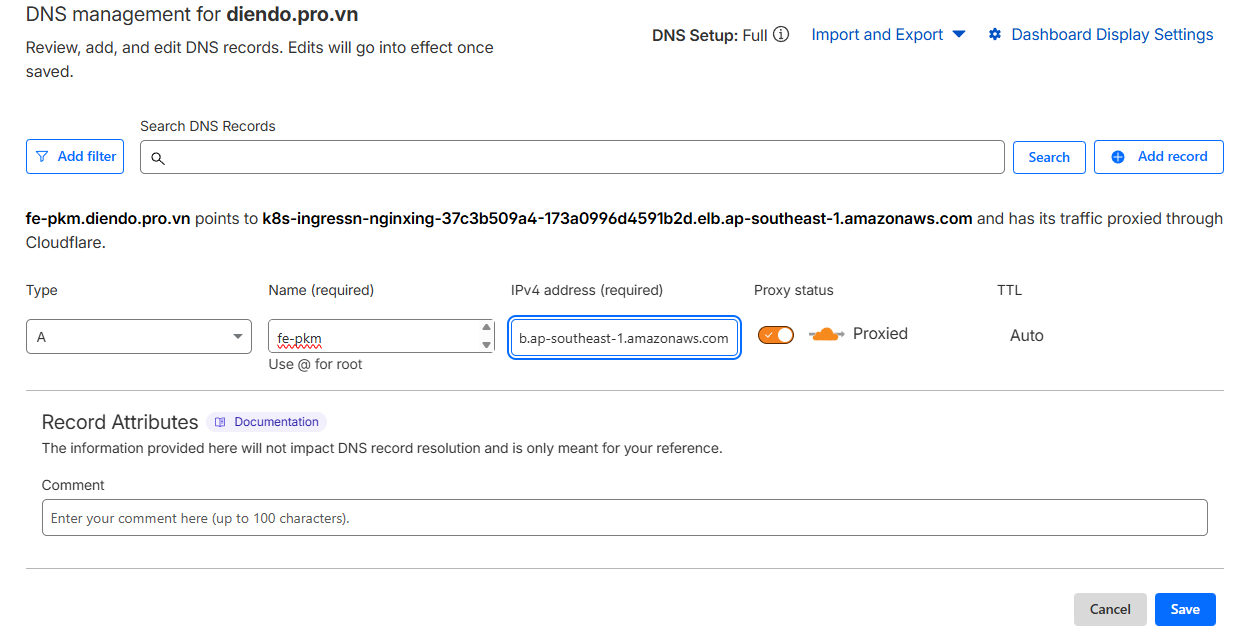
Task: Click the IPv4 address input field
Action: (624, 338)
